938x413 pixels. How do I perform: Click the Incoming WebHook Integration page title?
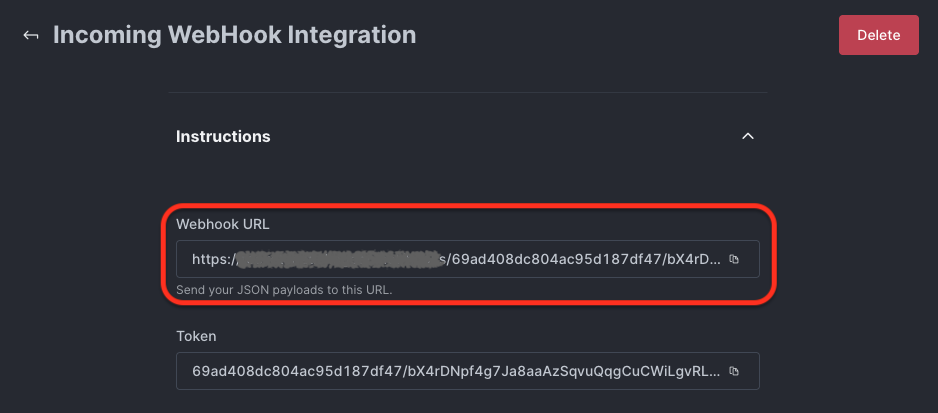click(x=234, y=35)
